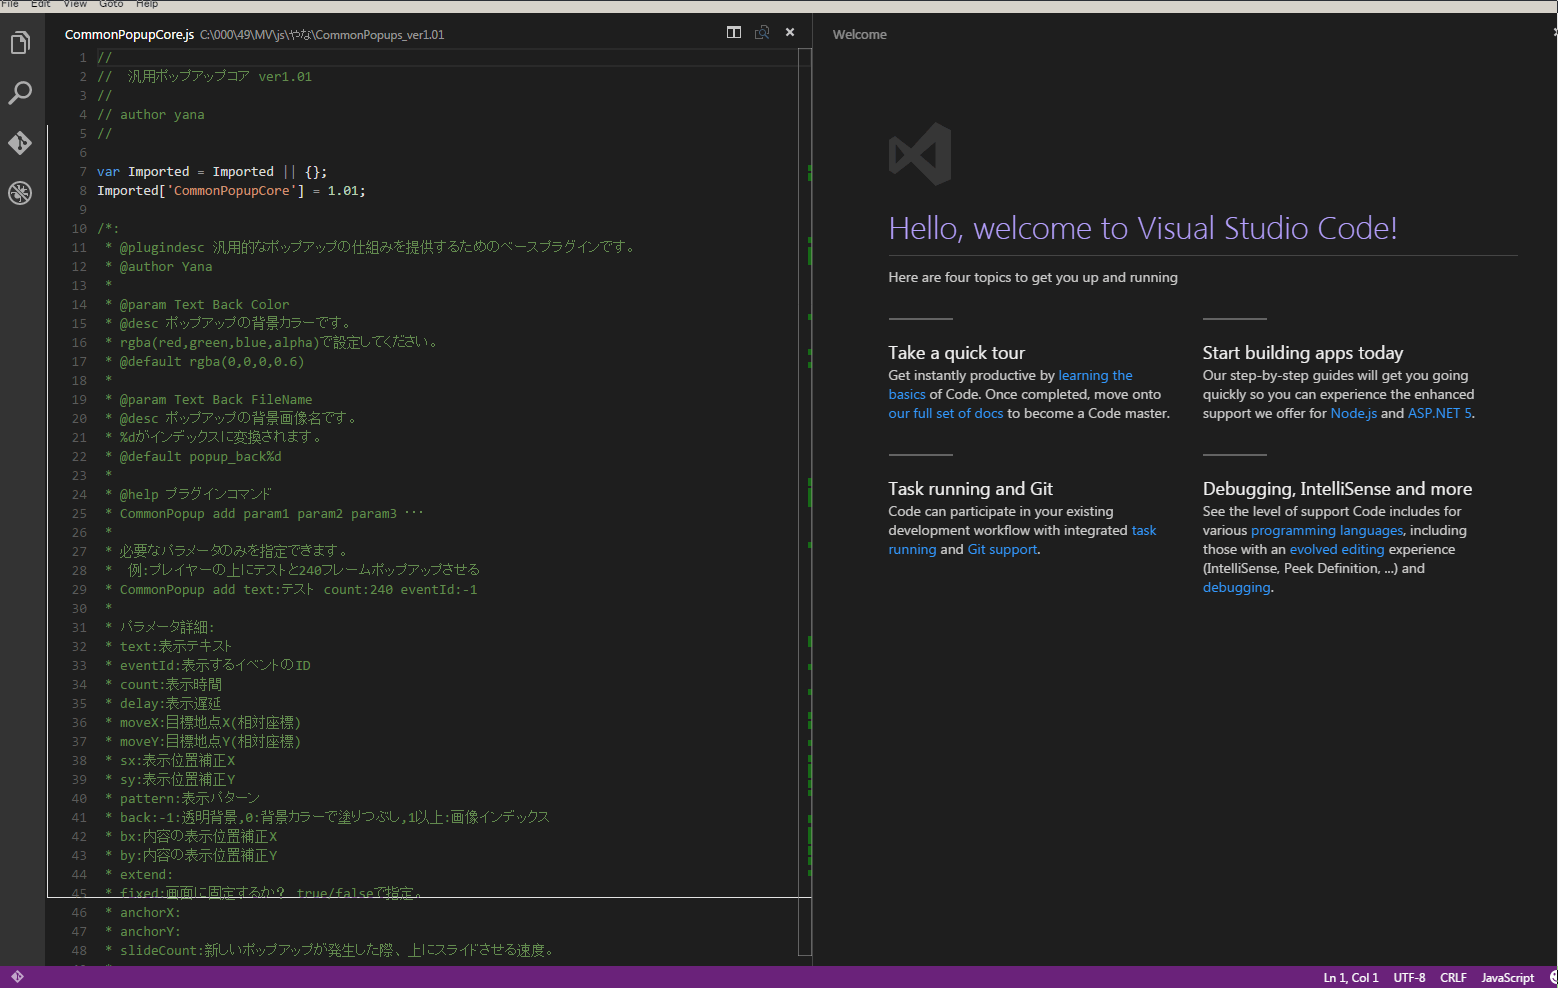Open the Edit menu
Viewport: 1558px width, 988px height.
41,4
